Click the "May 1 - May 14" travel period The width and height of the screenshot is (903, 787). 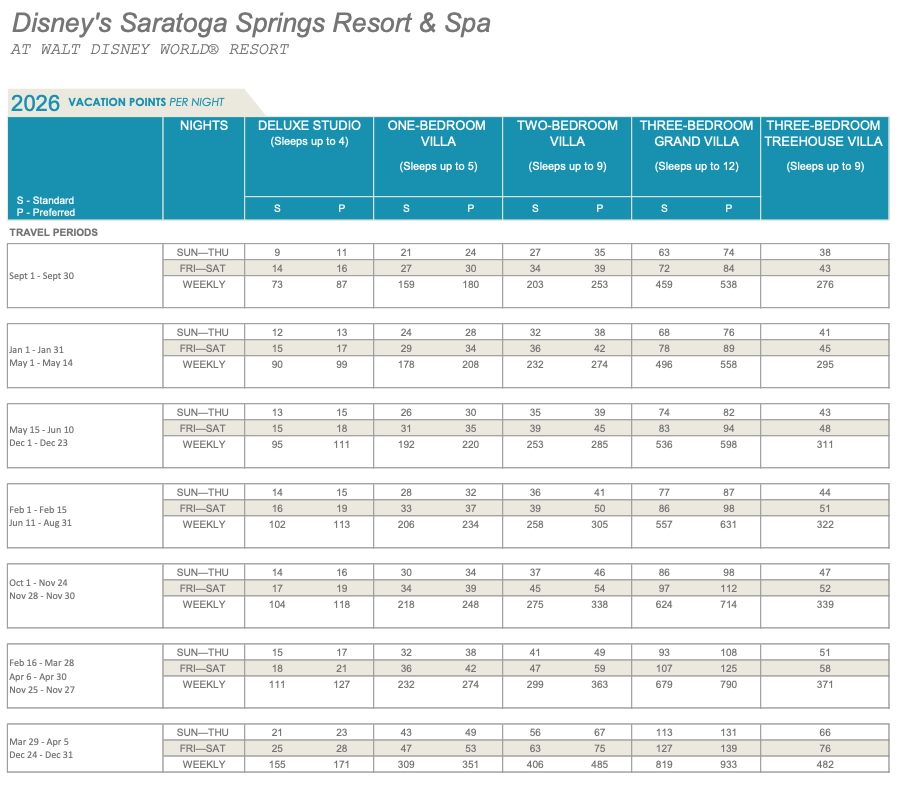(x=41, y=363)
